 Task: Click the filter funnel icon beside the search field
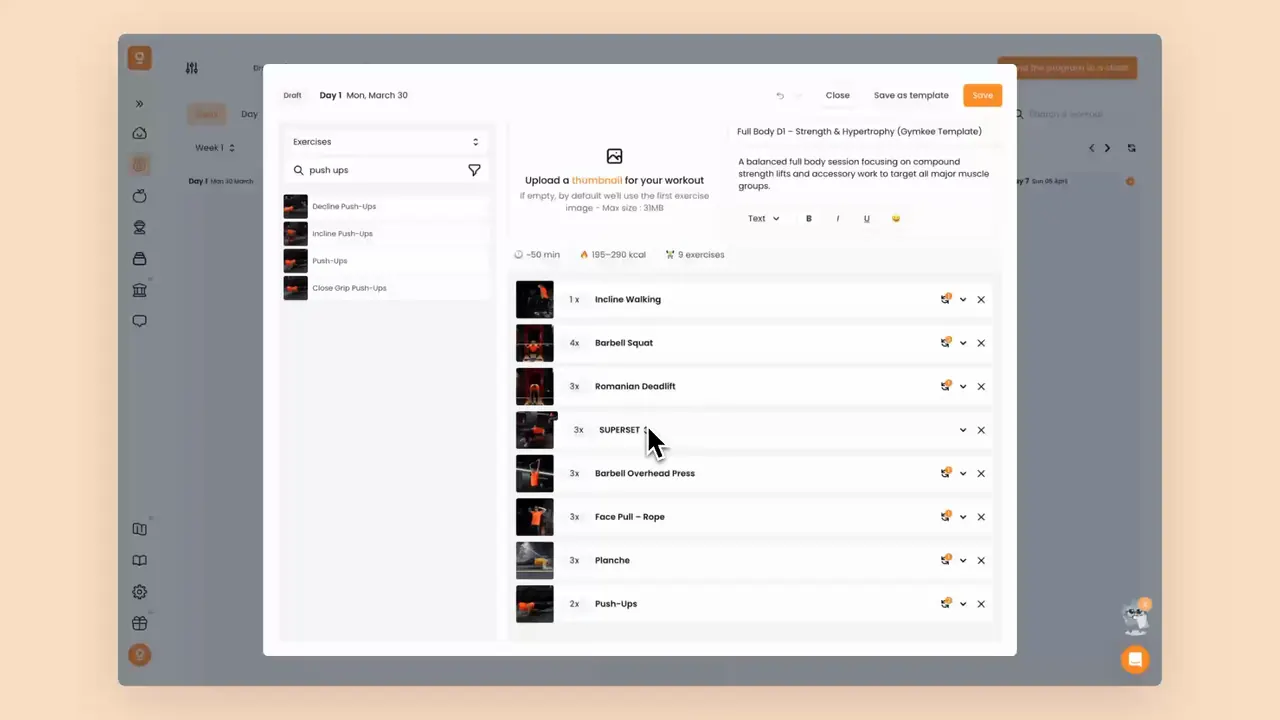click(474, 170)
